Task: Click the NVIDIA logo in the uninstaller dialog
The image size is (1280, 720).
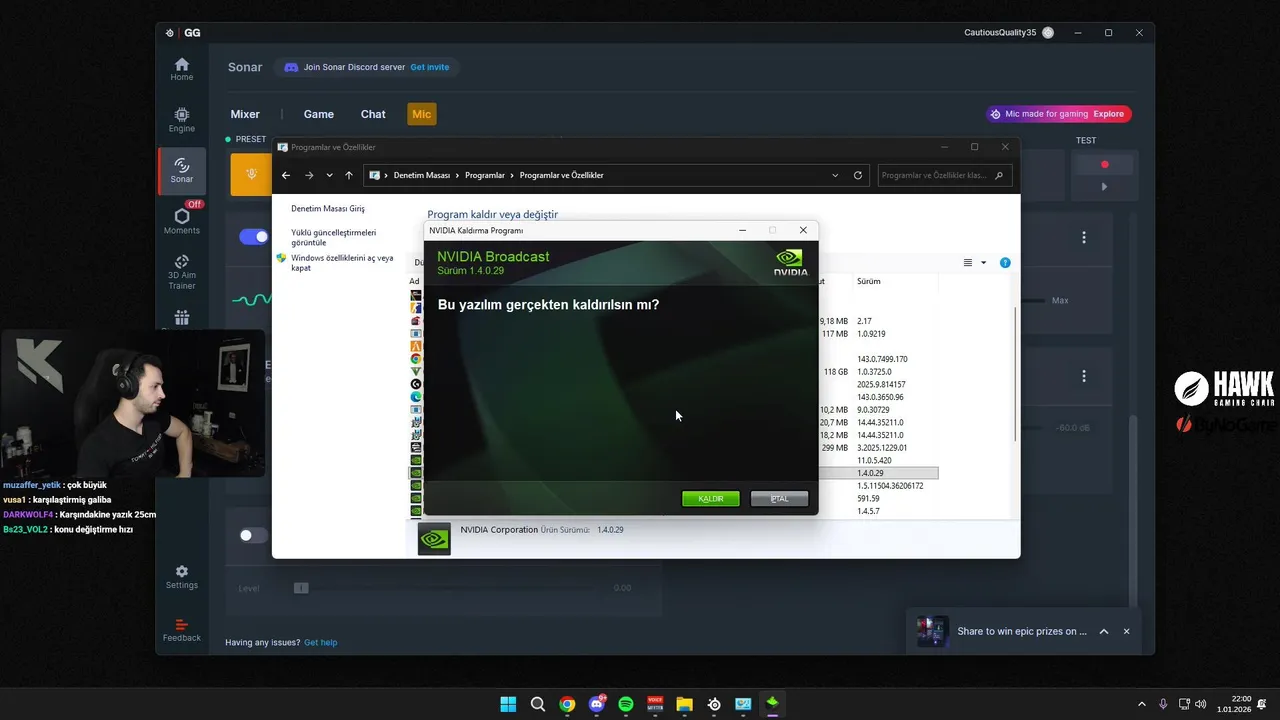Action: tap(791, 263)
